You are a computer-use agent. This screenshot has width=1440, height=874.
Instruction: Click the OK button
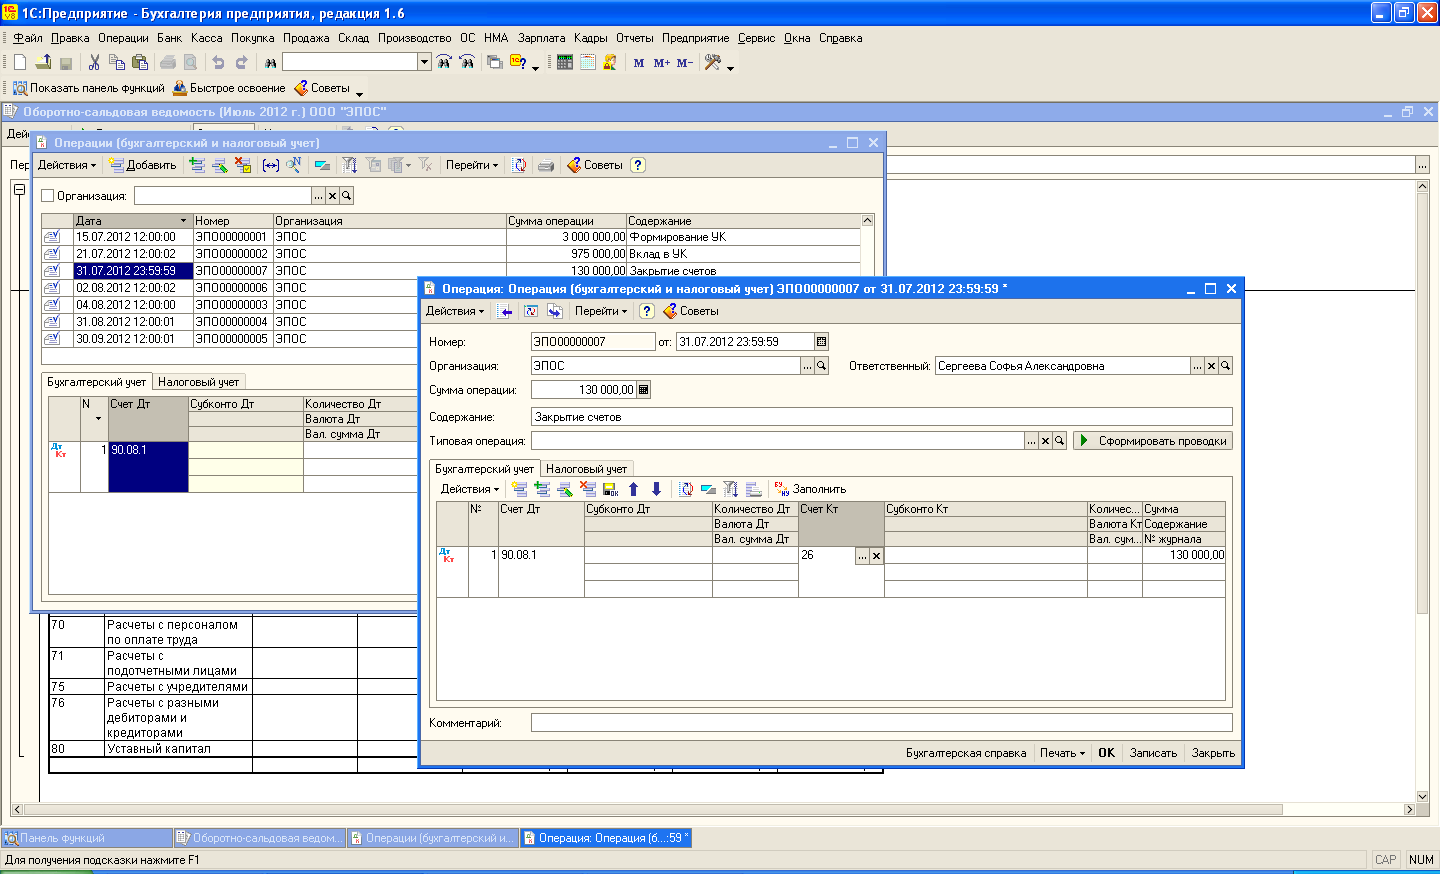coord(1106,753)
